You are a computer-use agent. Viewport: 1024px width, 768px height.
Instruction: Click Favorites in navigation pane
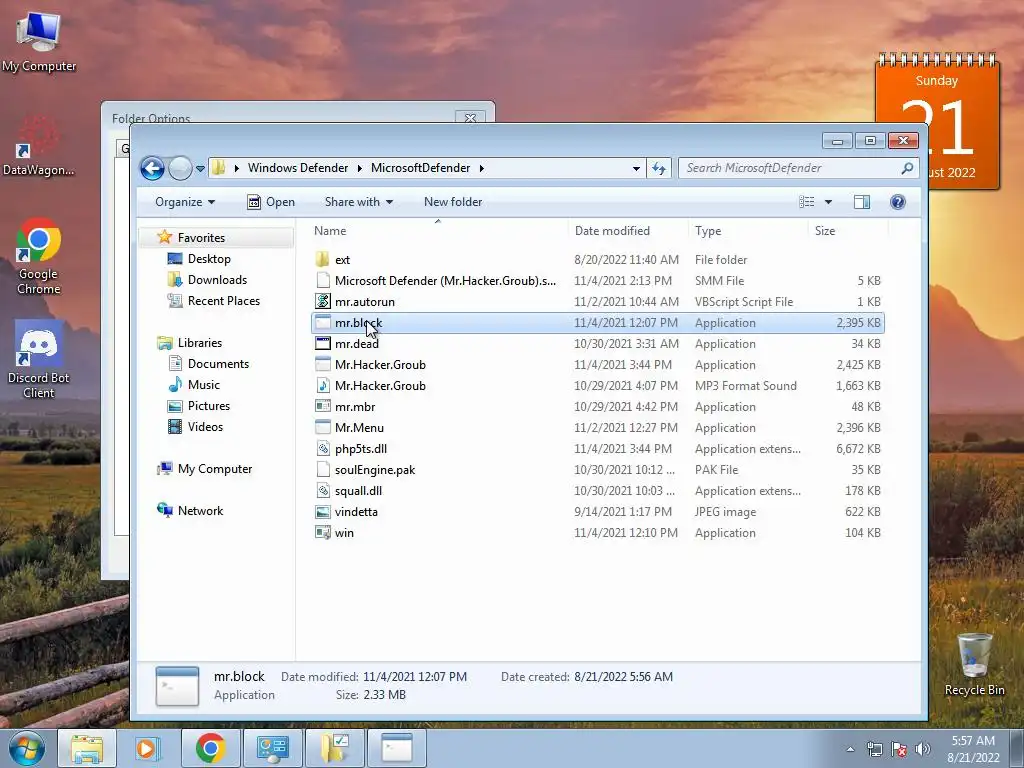[x=201, y=238]
